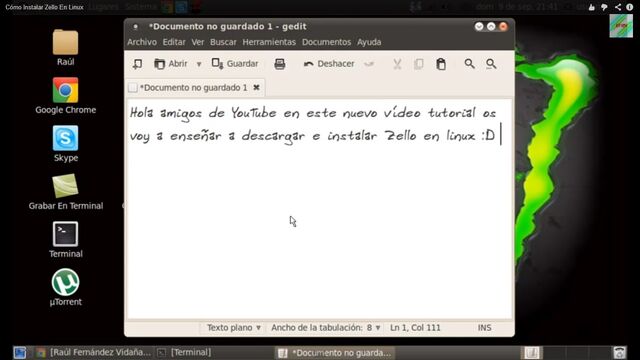Cut selection with scissors icon
This screenshot has width=640, height=360.
point(397,64)
